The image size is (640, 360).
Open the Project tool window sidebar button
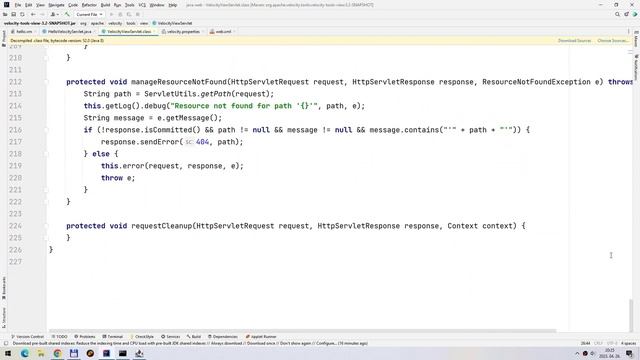4,38
